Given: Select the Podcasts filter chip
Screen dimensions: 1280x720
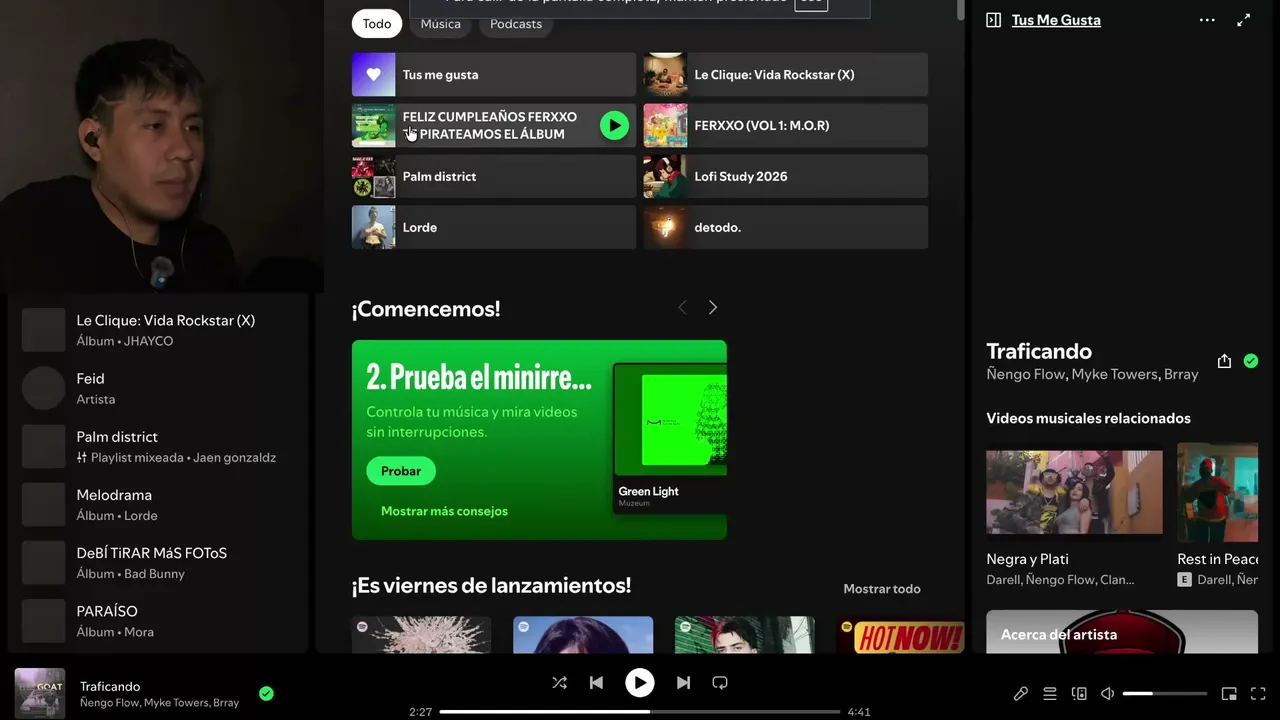Looking at the screenshot, I should pos(516,24).
